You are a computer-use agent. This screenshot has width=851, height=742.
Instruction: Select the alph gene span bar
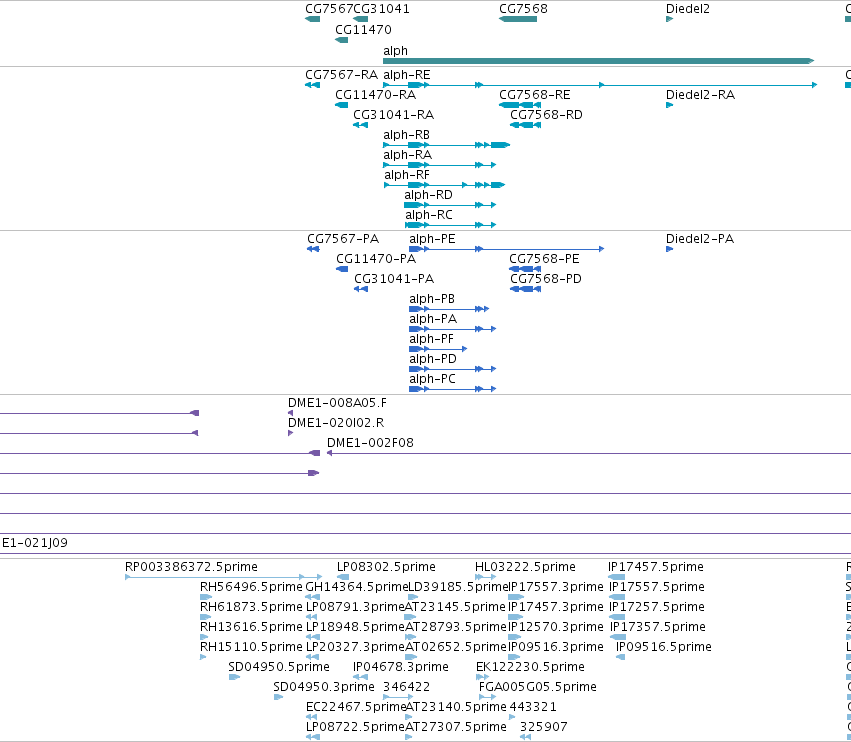[599, 61]
